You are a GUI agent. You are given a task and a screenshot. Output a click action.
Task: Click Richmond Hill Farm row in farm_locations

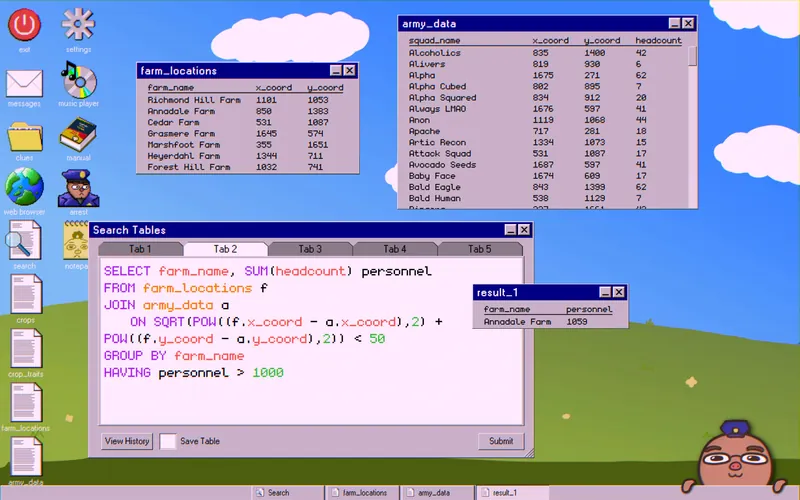[245, 100]
